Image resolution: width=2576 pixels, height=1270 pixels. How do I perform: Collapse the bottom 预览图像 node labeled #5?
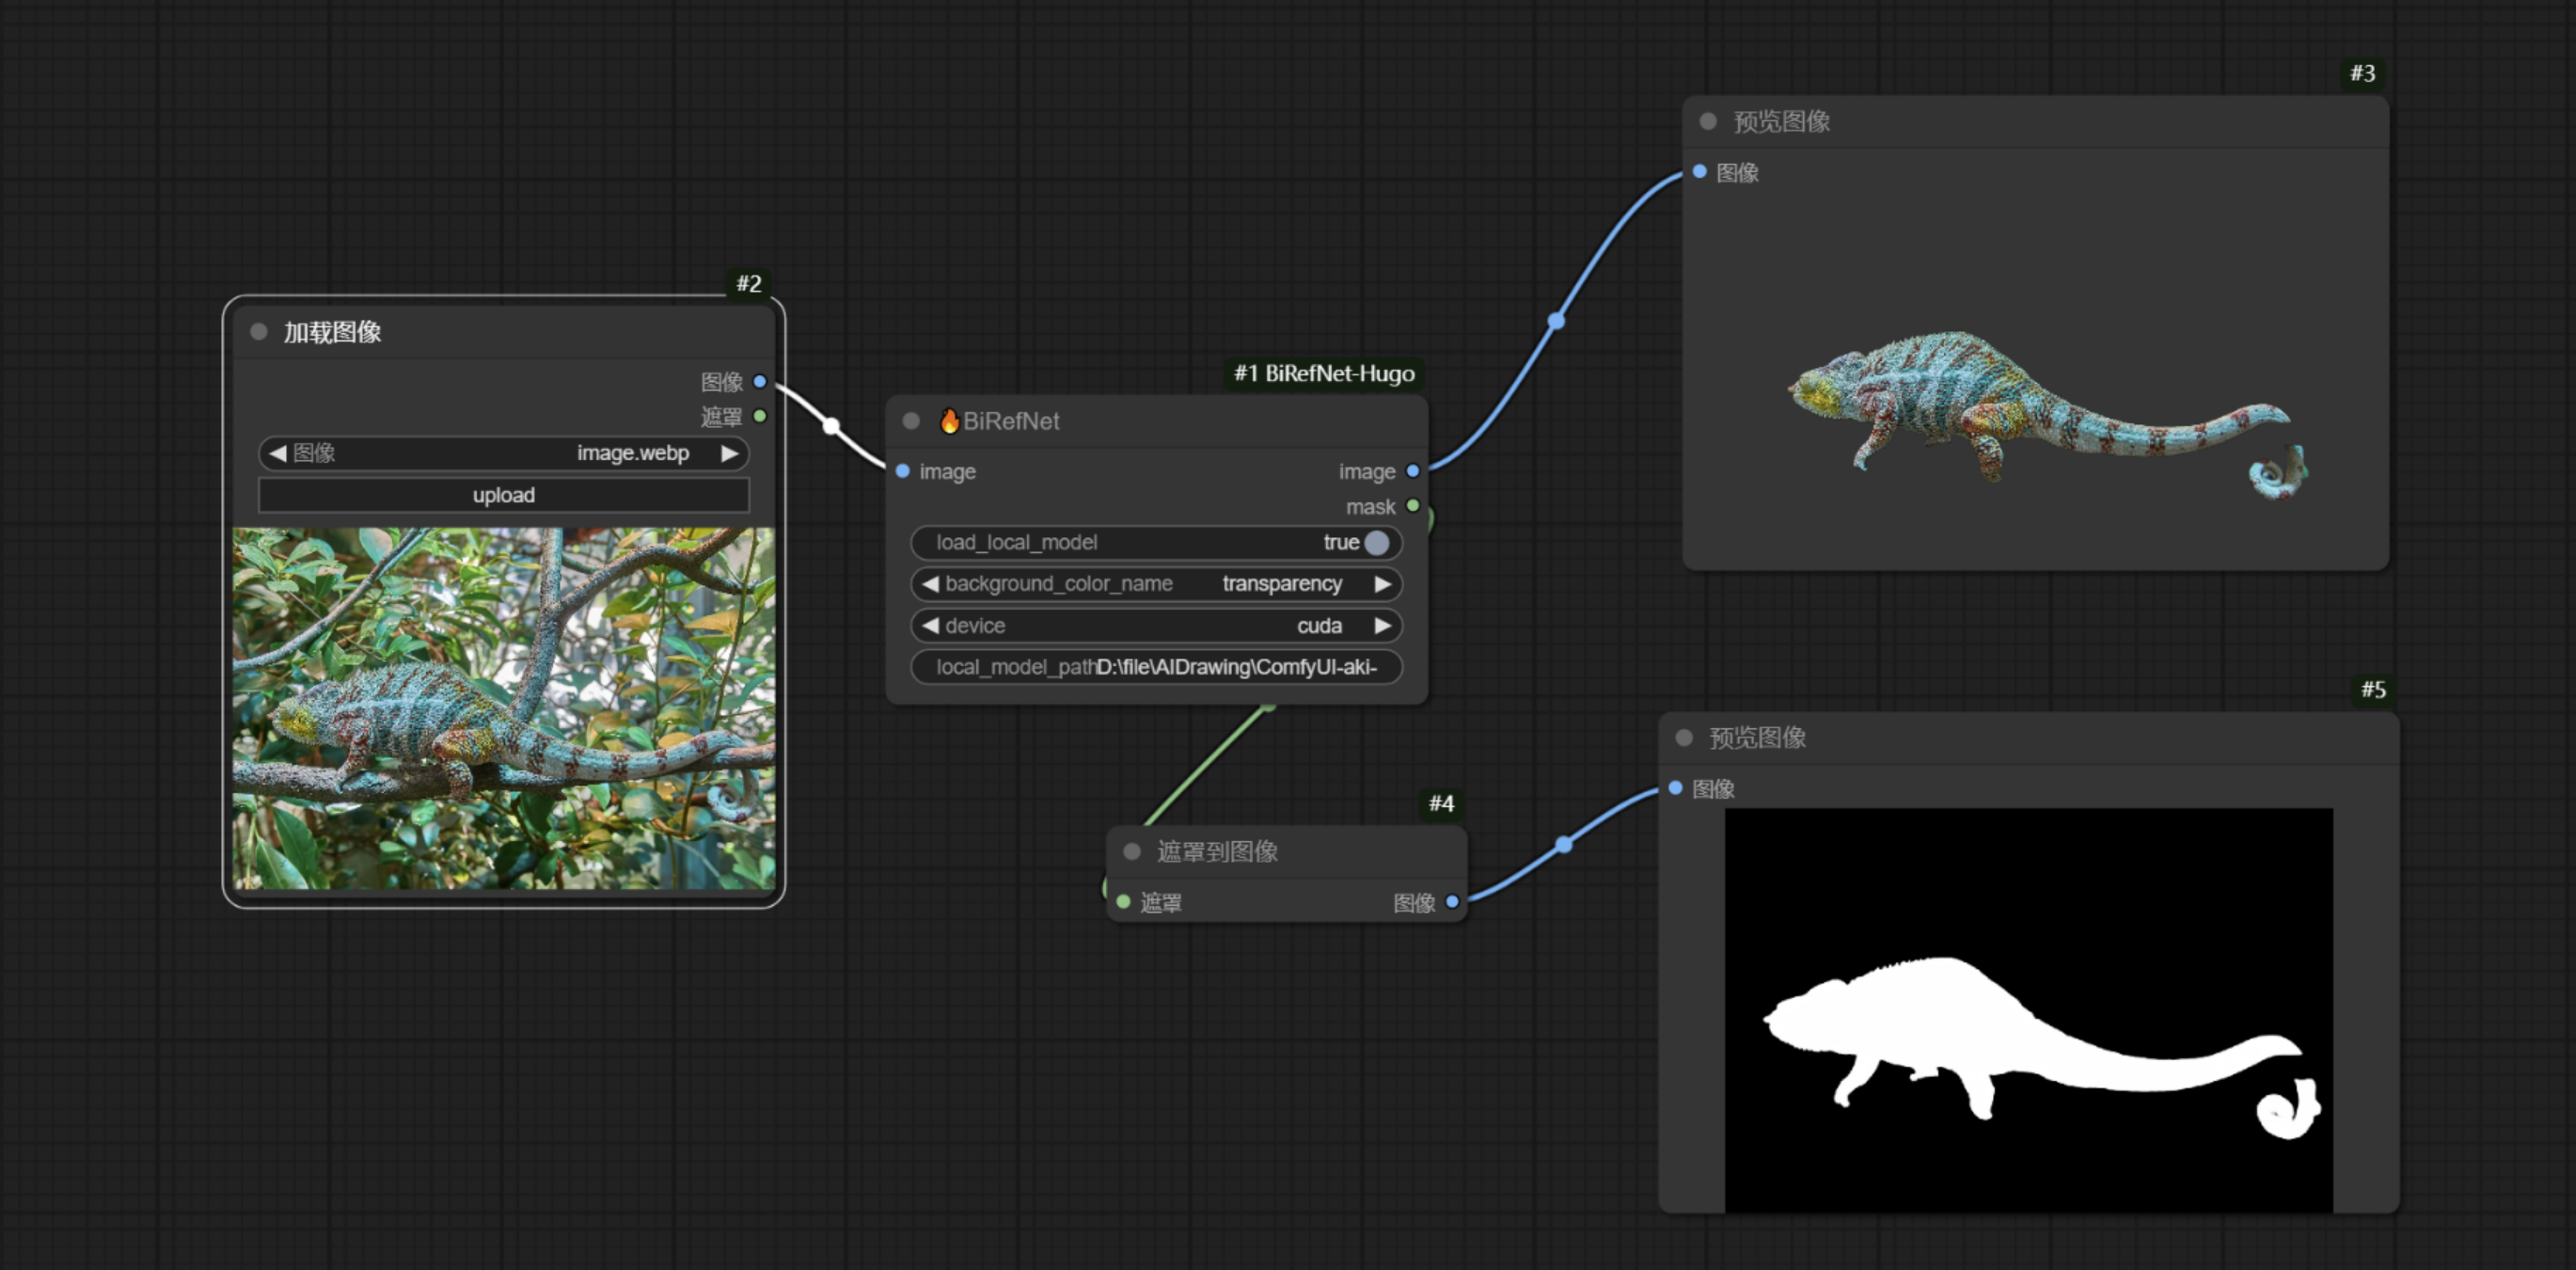click(x=1684, y=737)
